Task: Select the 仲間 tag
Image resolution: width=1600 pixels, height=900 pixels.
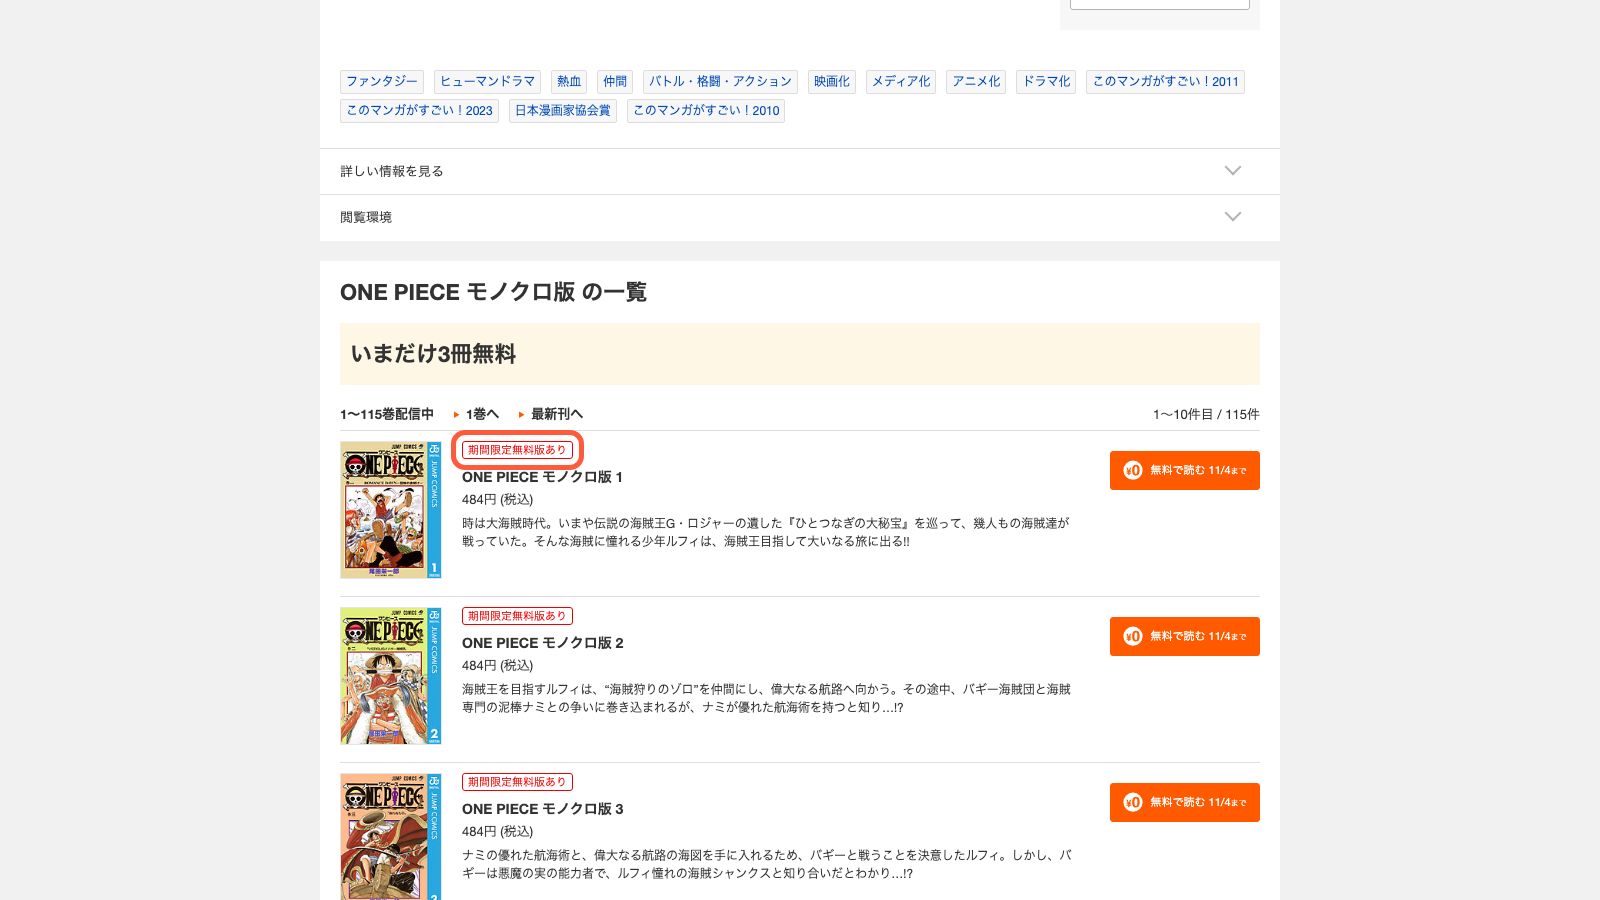Action: 615,82
